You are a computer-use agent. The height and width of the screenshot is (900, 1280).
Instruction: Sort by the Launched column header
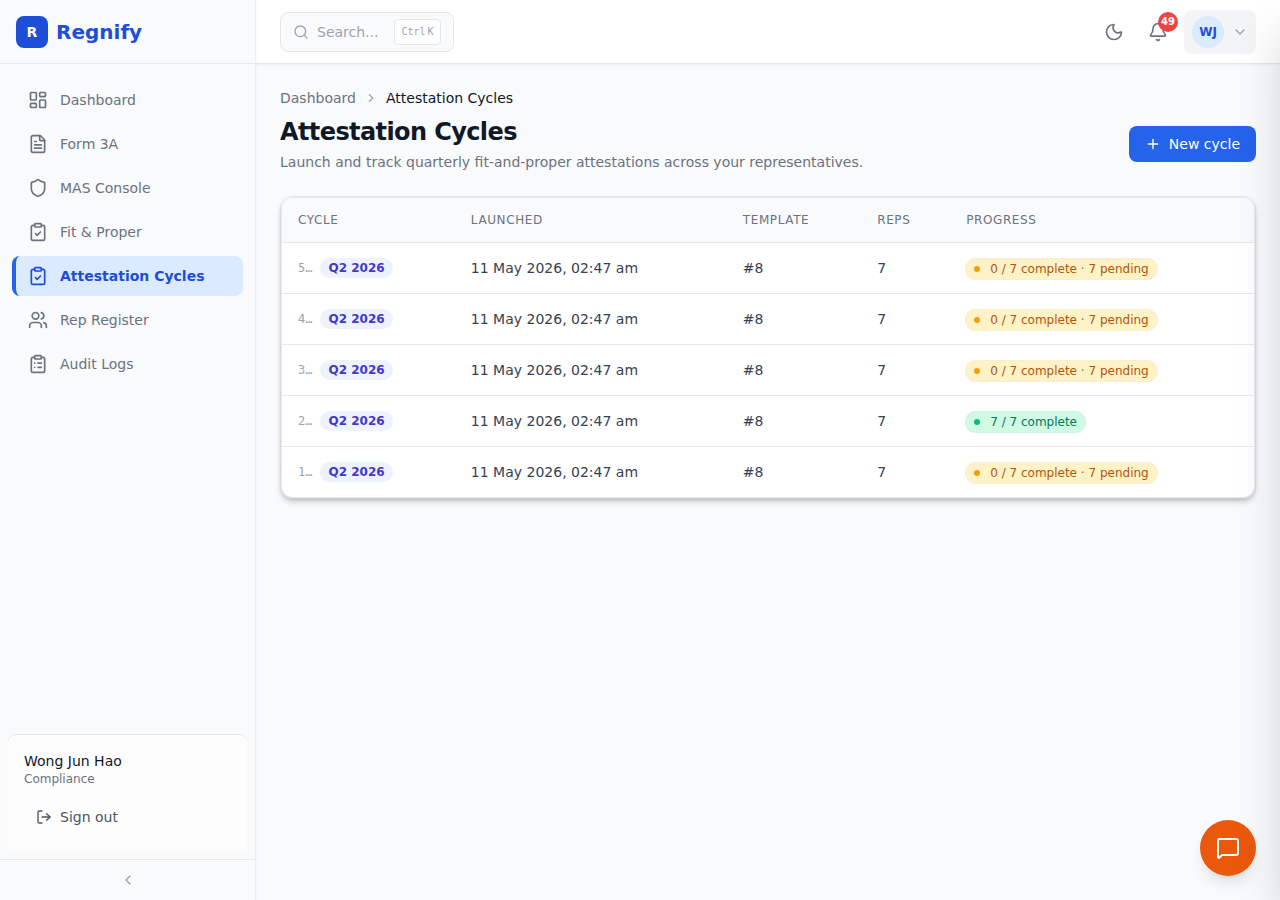click(506, 220)
